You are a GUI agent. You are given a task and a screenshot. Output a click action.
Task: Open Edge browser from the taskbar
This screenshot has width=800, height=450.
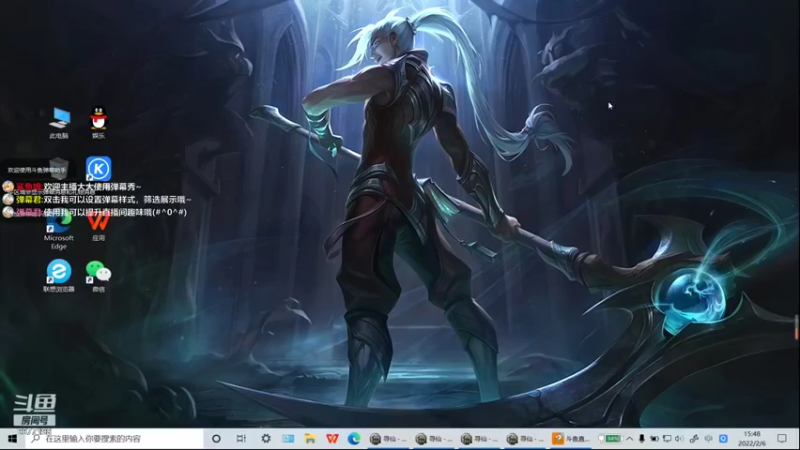click(354, 439)
